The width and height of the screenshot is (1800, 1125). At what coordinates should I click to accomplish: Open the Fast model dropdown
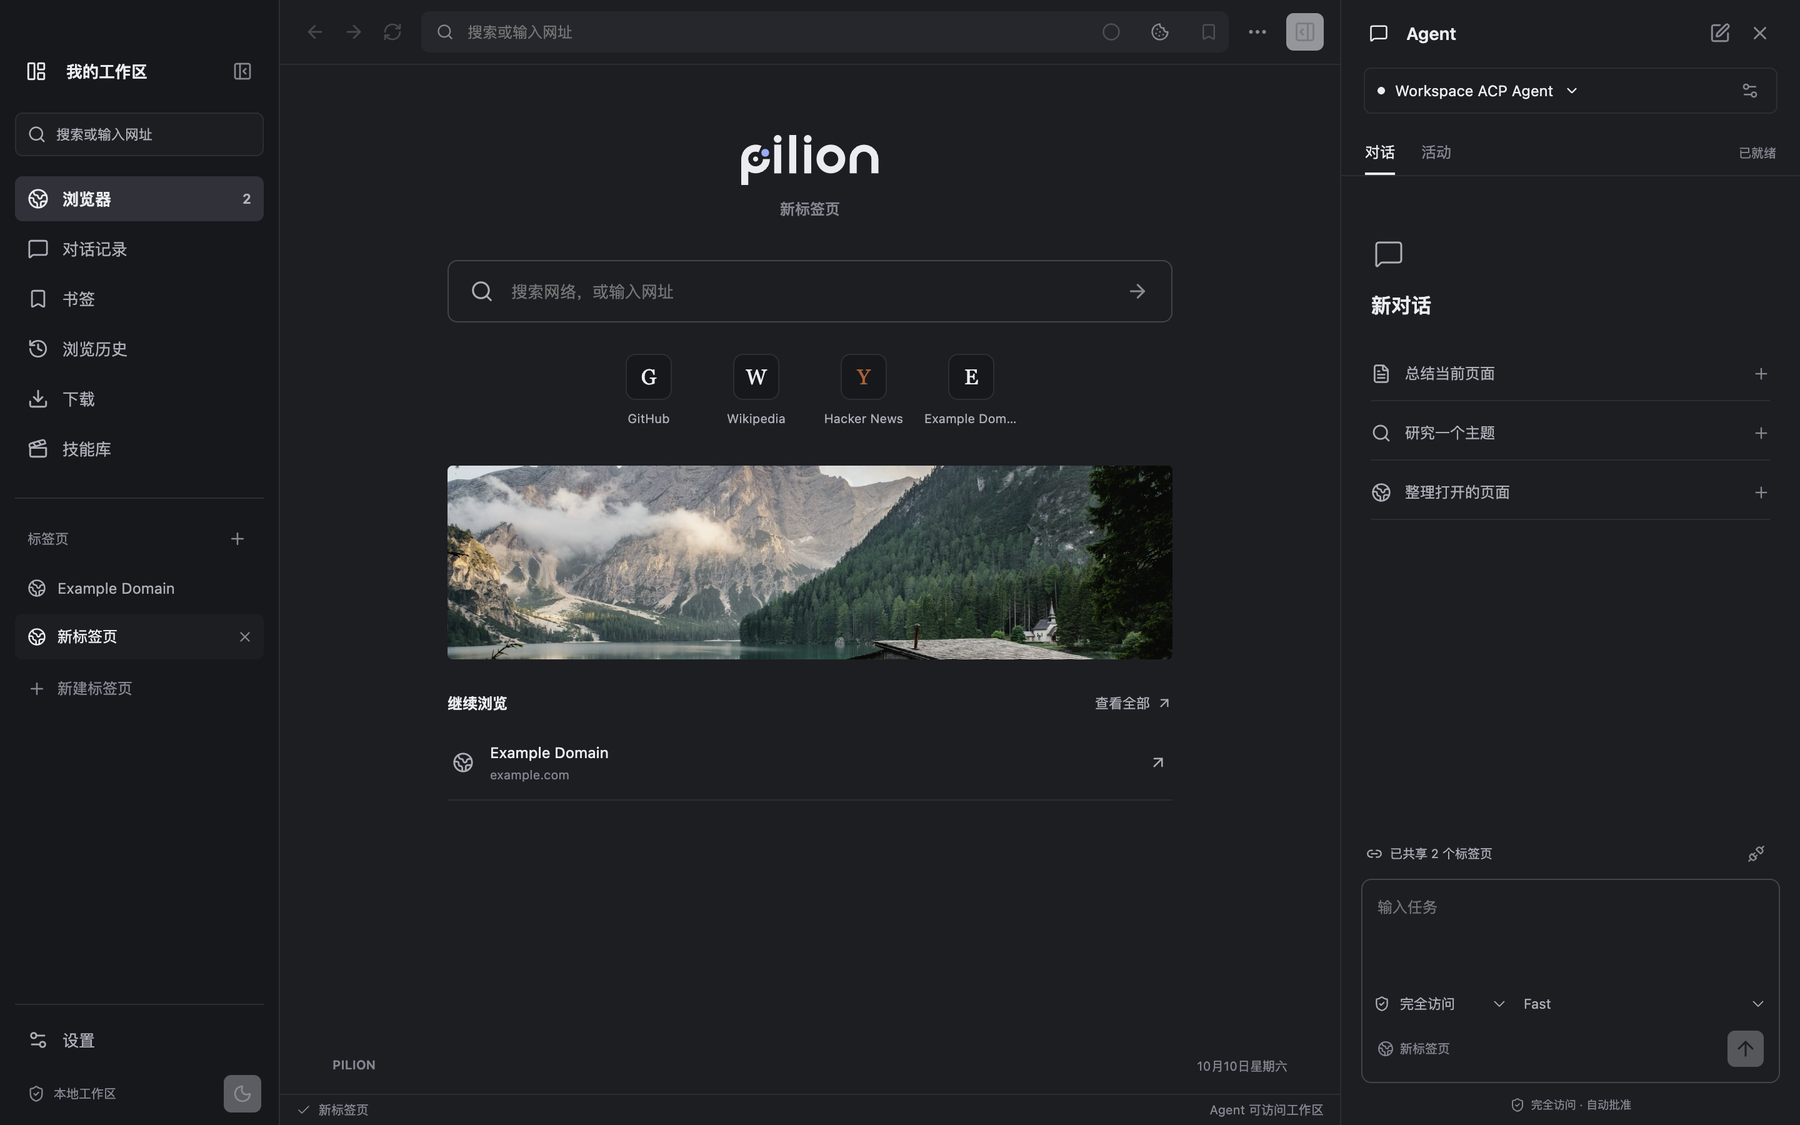pos(1643,1004)
